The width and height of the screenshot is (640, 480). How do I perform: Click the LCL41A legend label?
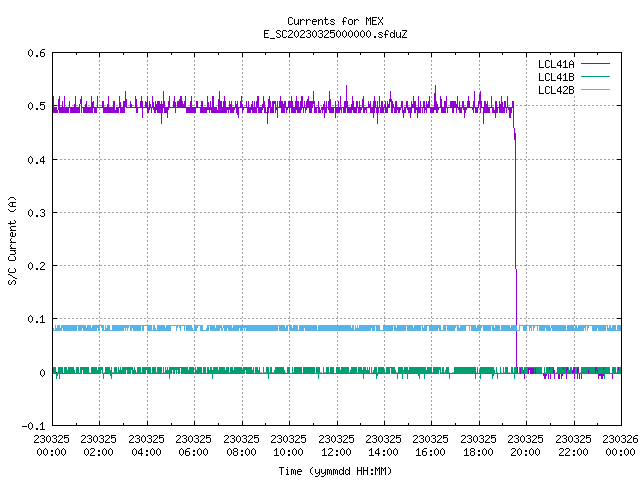coord(556,64)
